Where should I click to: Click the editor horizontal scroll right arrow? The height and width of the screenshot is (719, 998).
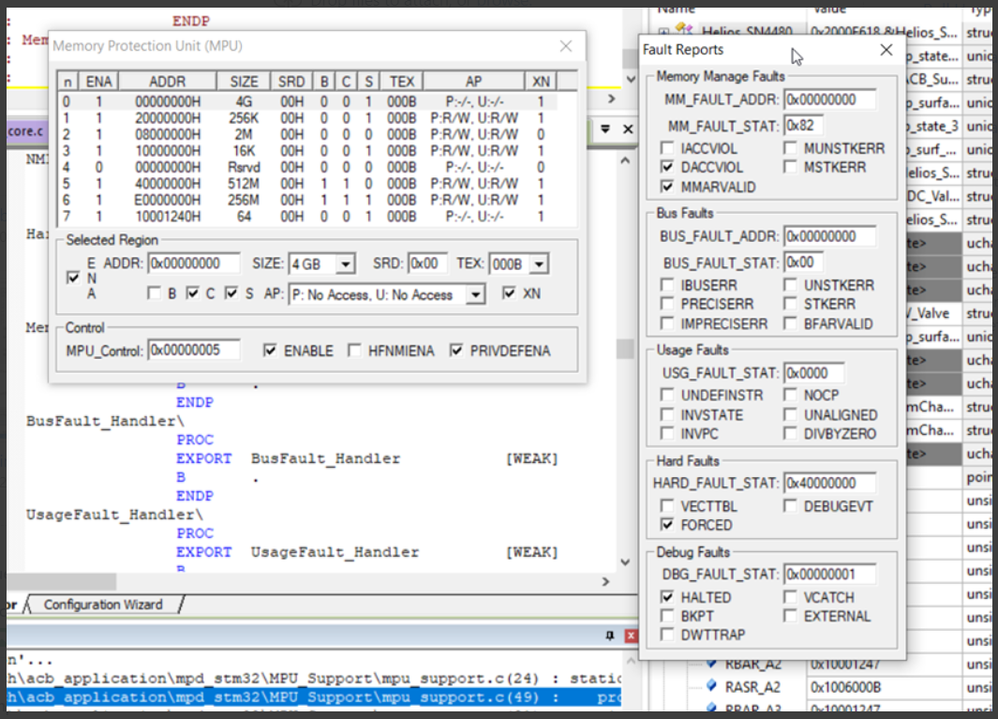(x=605, y=581)
